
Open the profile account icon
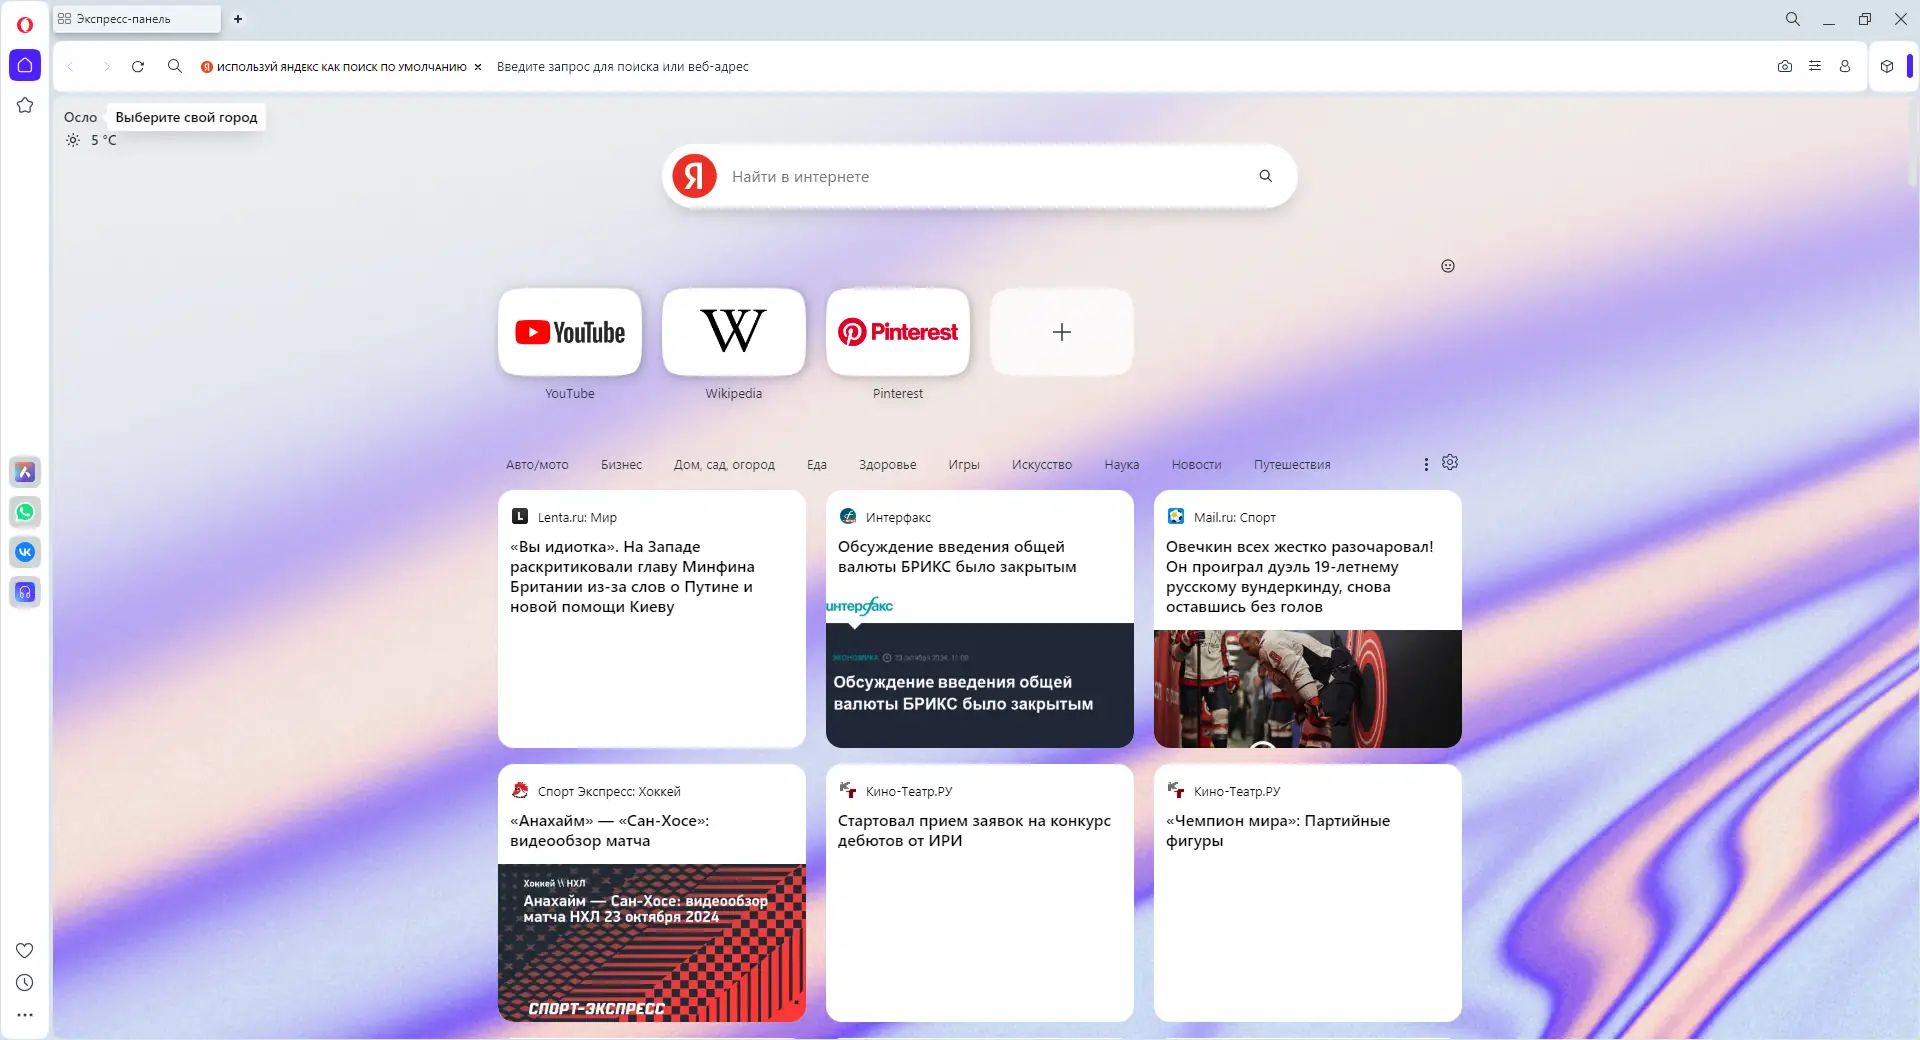(1845, 66)
